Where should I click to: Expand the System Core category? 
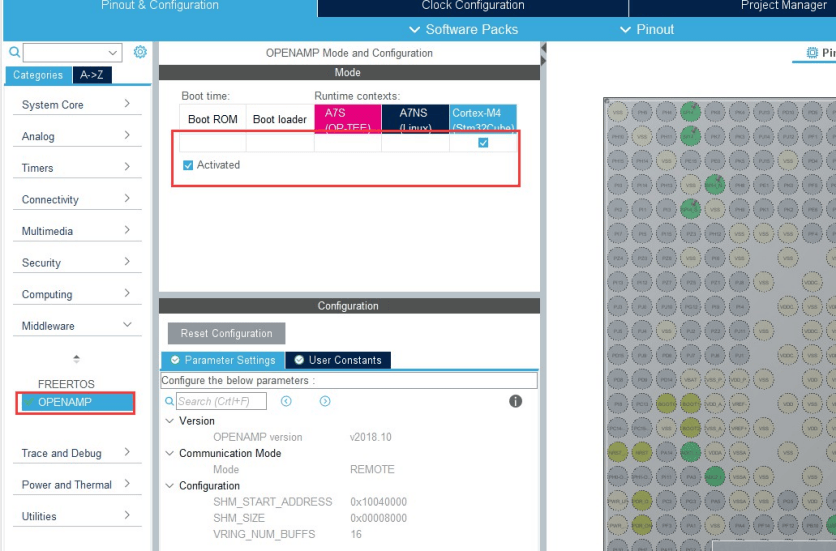coord(77,105)
